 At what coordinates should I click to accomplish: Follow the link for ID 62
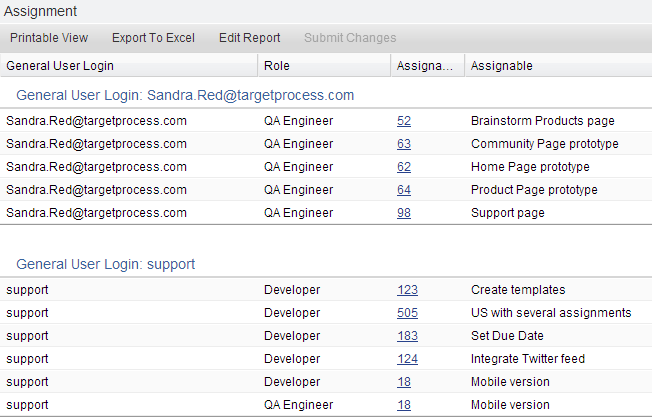click(404, 167)
